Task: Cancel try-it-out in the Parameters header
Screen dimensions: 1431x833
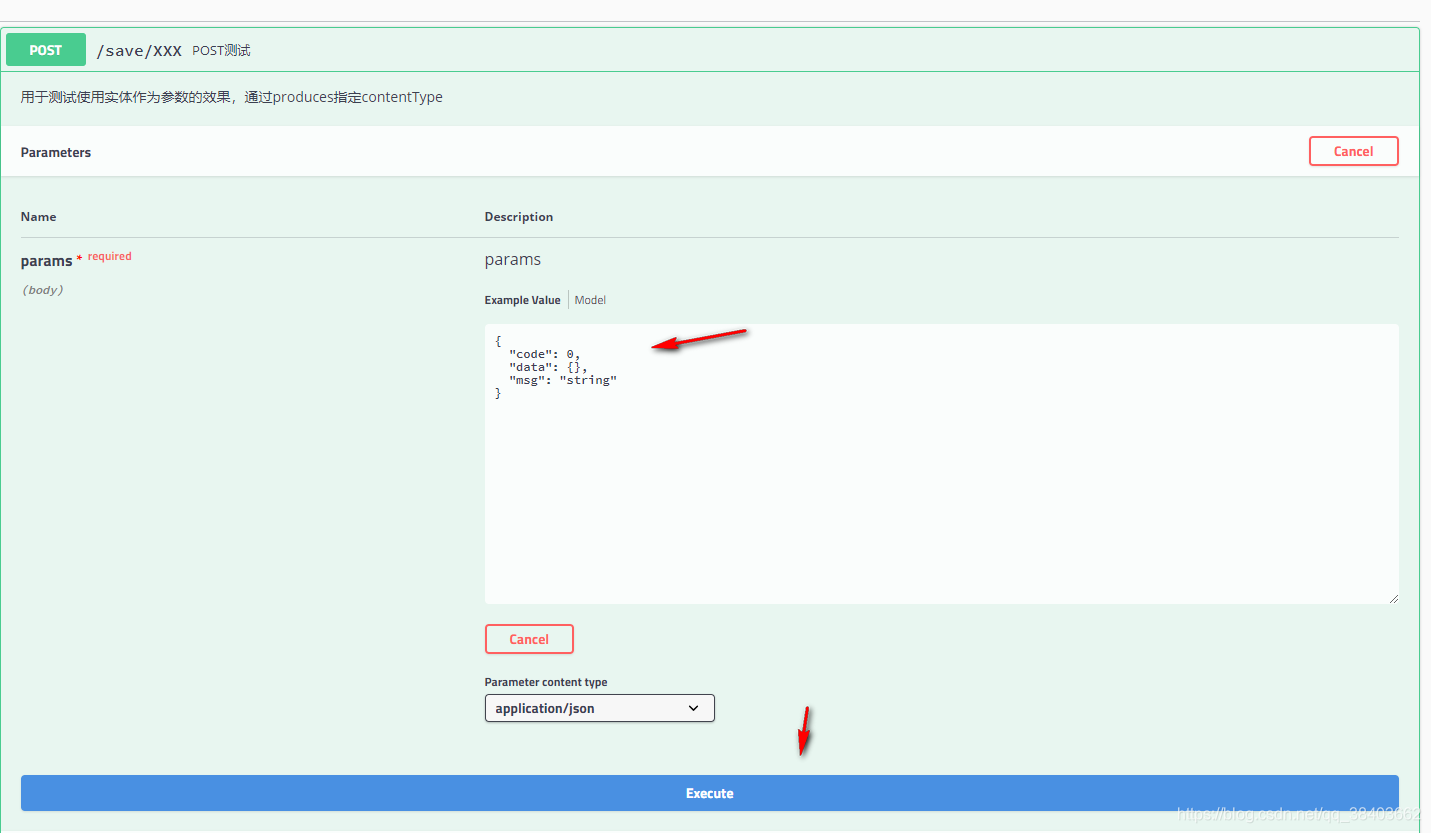Action: (1353, 151)
